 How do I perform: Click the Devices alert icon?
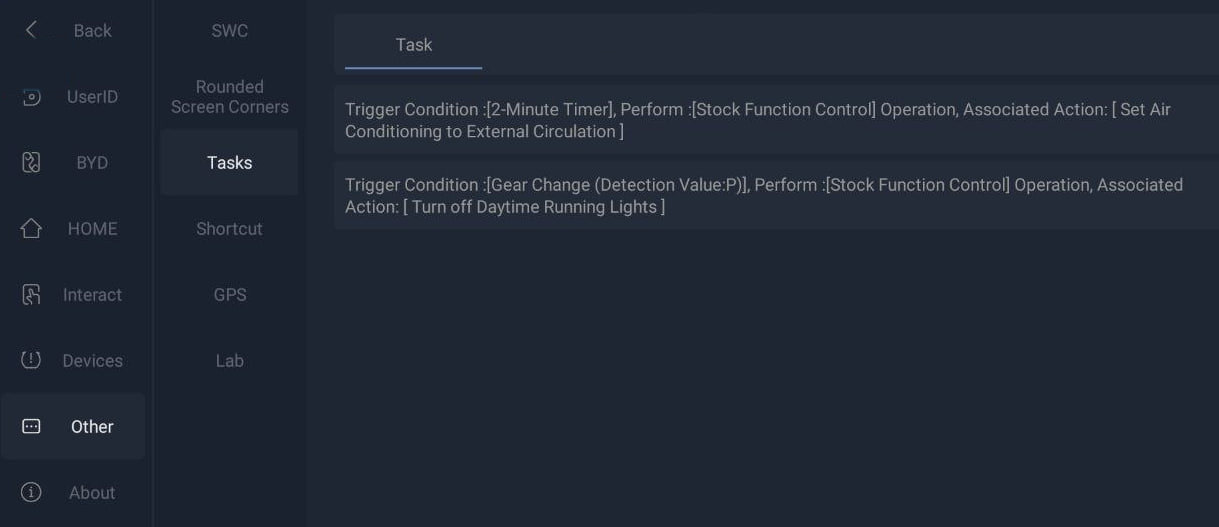(x=31, y=360)
